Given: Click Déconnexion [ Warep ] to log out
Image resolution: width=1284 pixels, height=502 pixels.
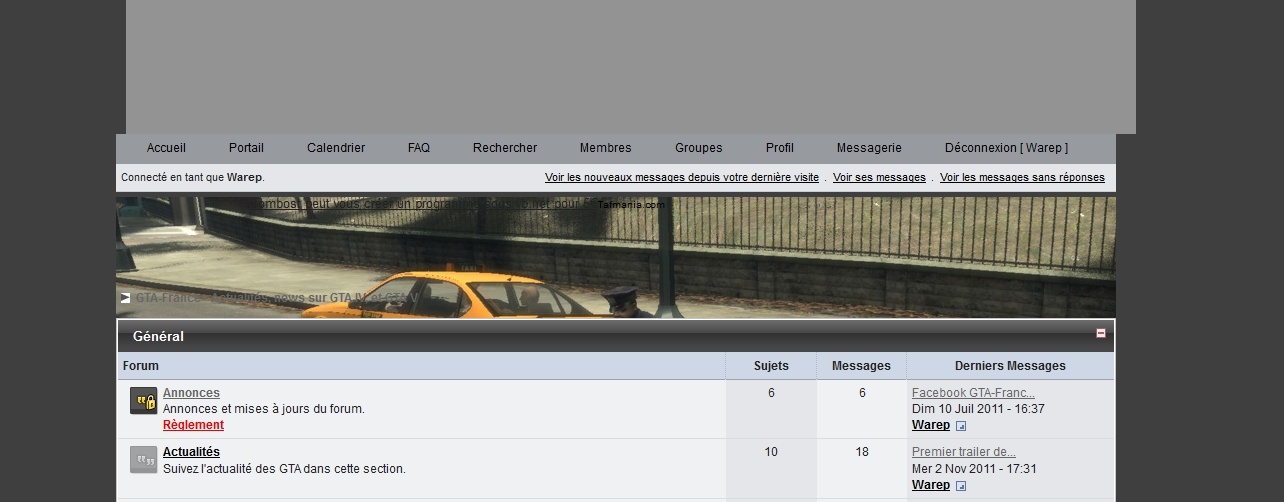Looking at the screenshot, I should point(1006,148).
